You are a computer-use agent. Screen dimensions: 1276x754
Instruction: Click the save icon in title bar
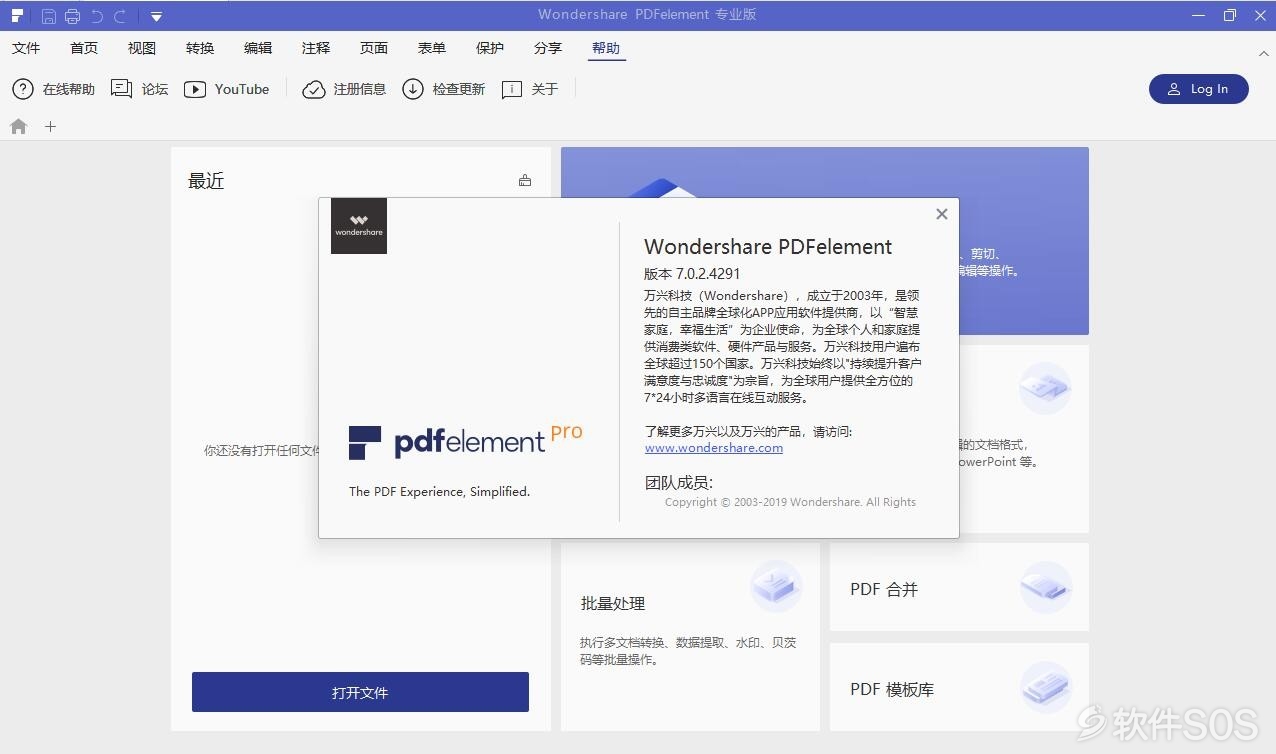[x=49, y=16]
